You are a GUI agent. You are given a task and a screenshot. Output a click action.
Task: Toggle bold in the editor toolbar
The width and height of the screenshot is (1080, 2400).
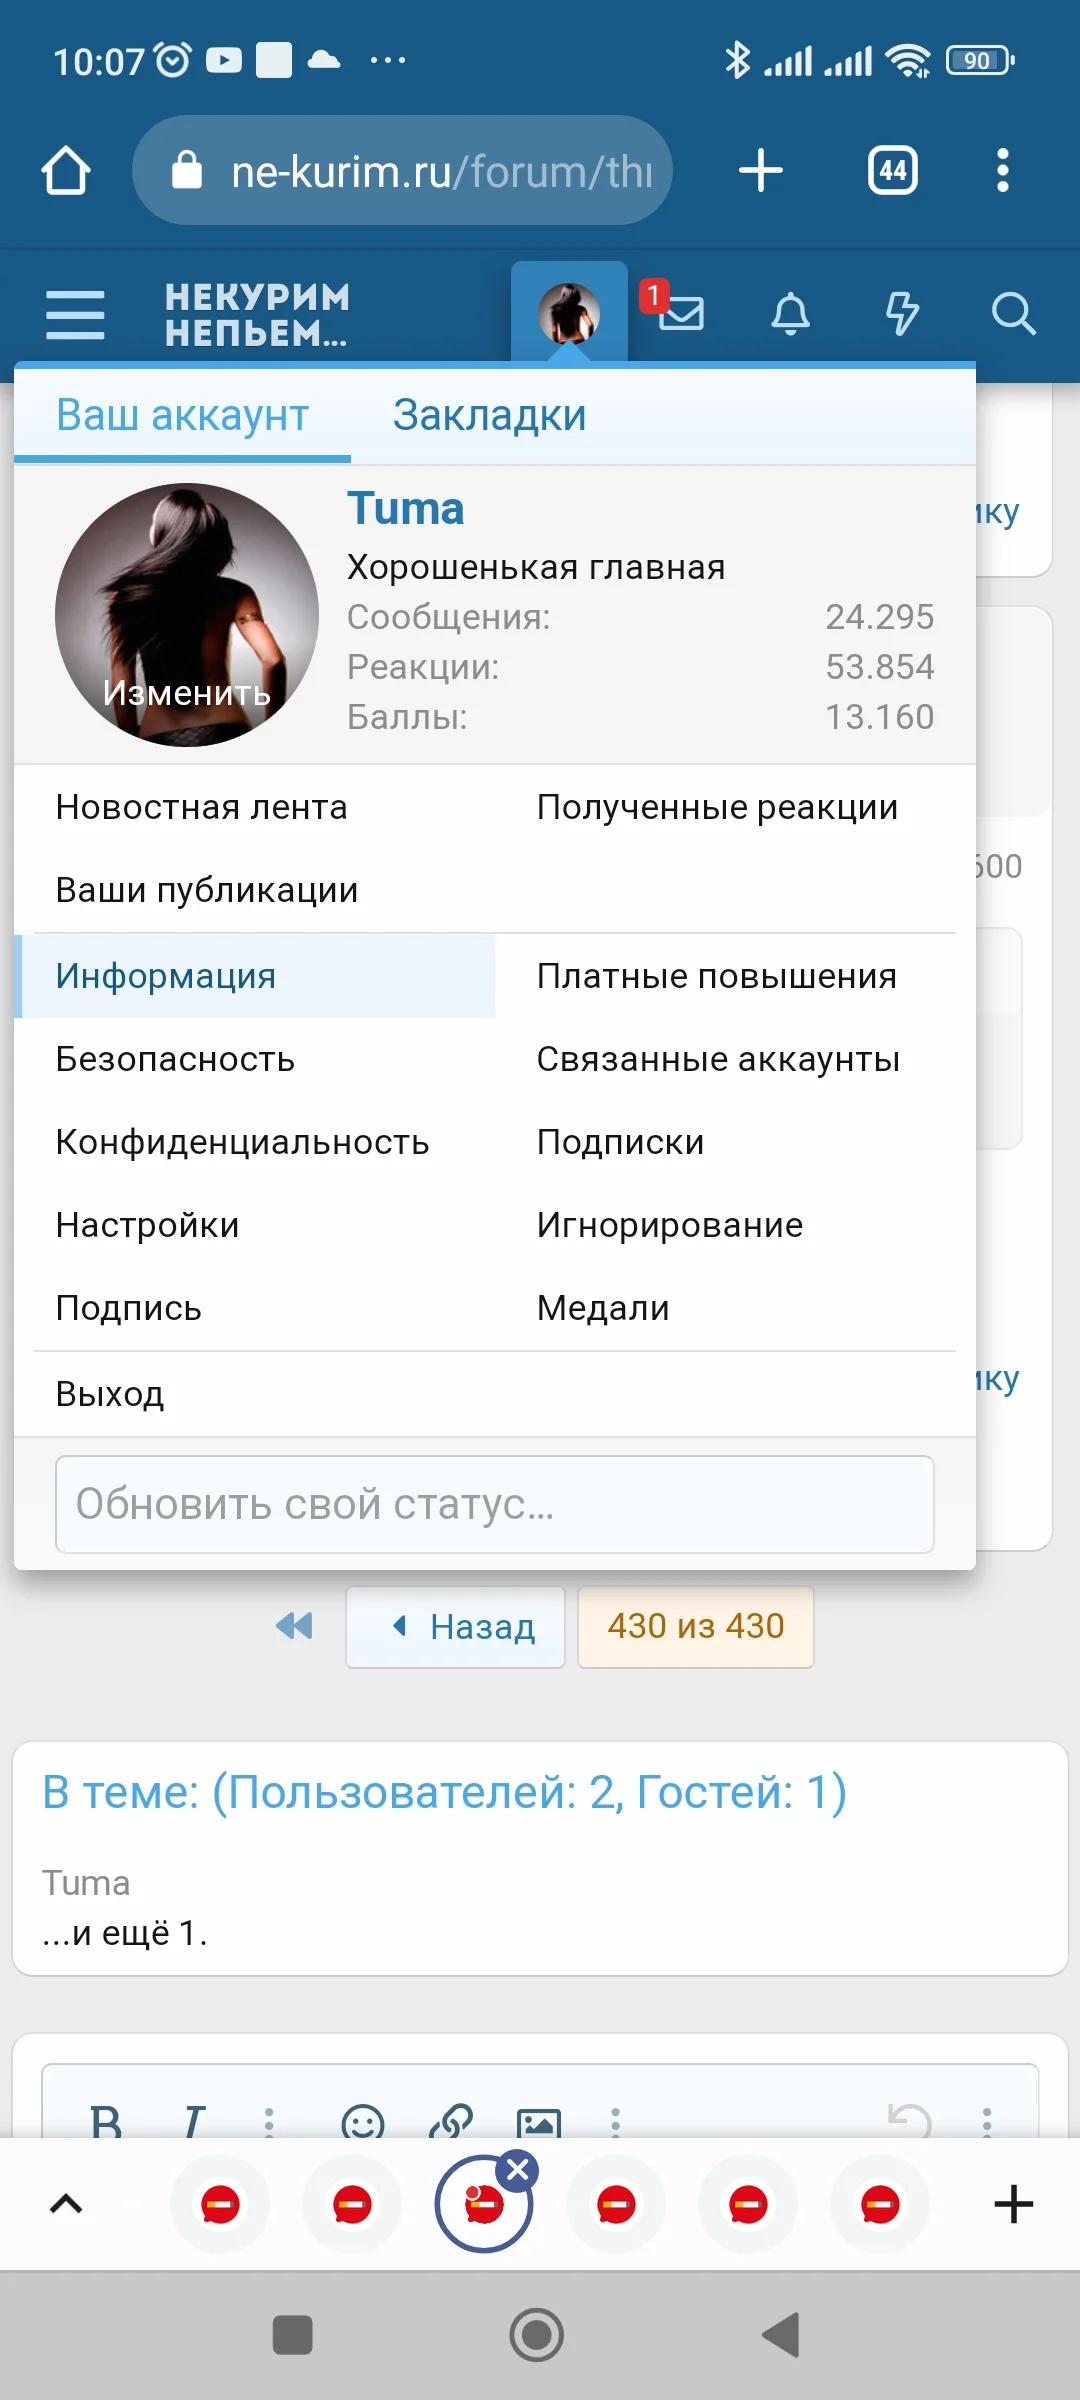[x=106, y=2120]
